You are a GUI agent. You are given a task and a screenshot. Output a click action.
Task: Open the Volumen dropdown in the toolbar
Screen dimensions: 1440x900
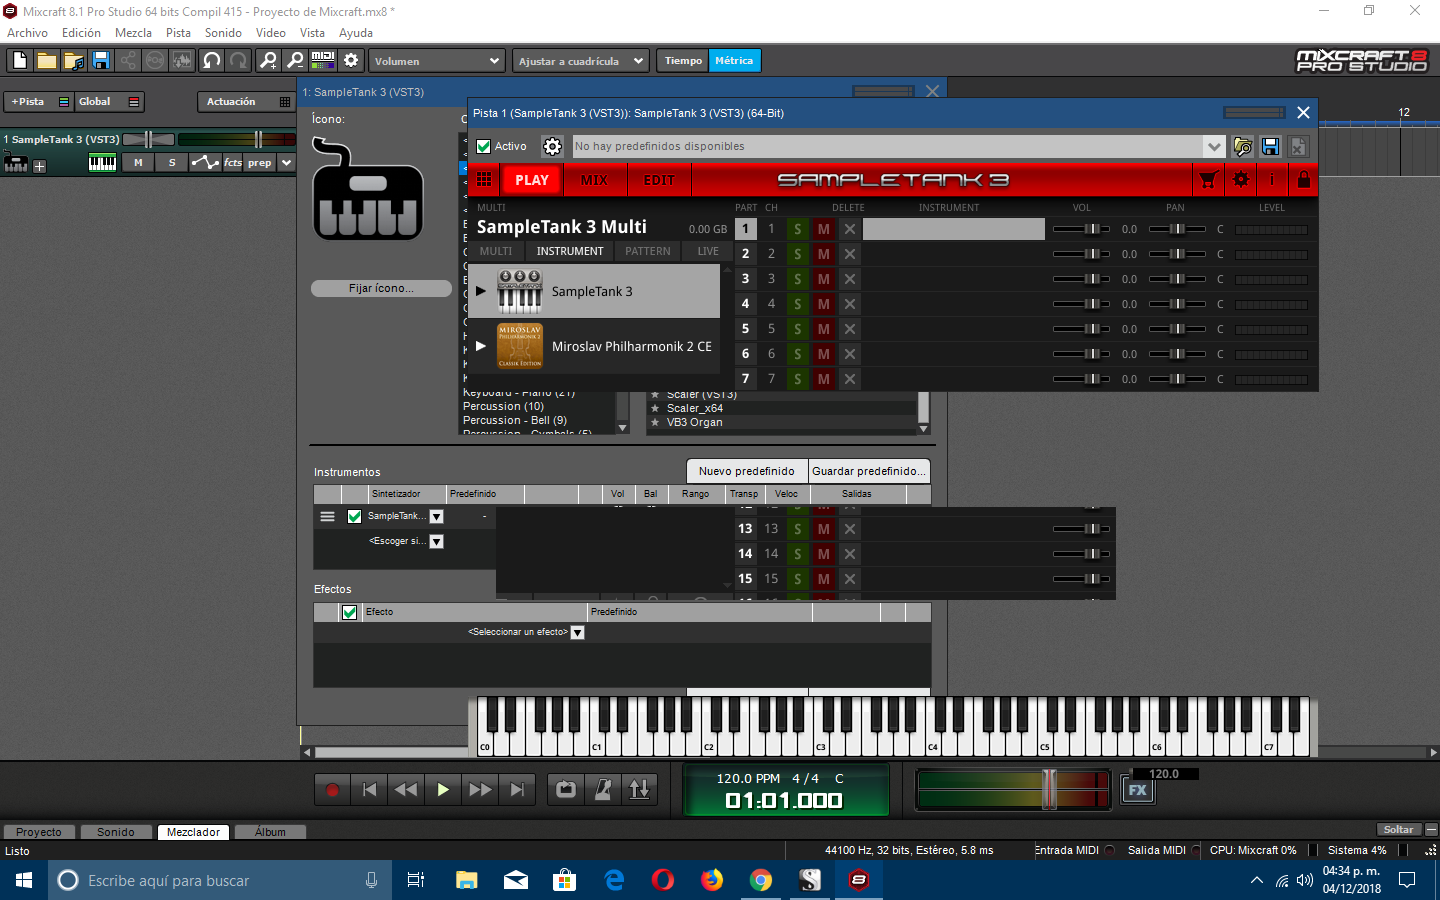click(x=436, y=61)
